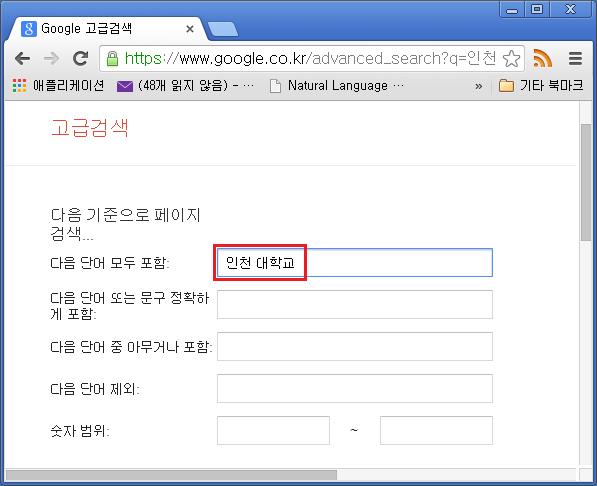Image resolution: width=597 pixels, height=486 pixels.
Task: Open the Natural Language bookmark
Action: pos(337,86)
